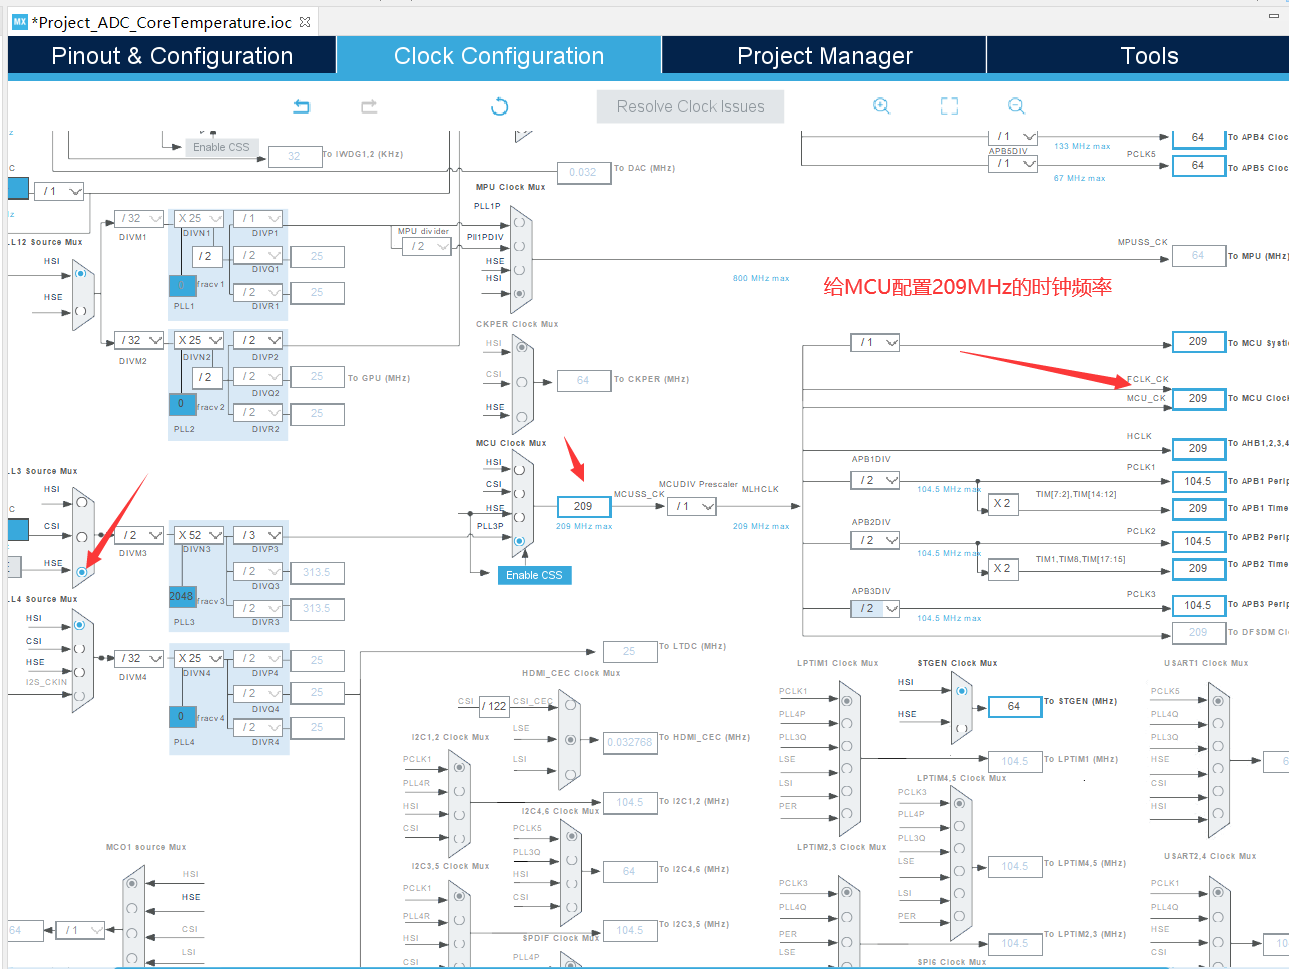1289x969 pixels.
Task: Choose HSI in the MPU Clock Mux
Action: [x=519, y=294]
